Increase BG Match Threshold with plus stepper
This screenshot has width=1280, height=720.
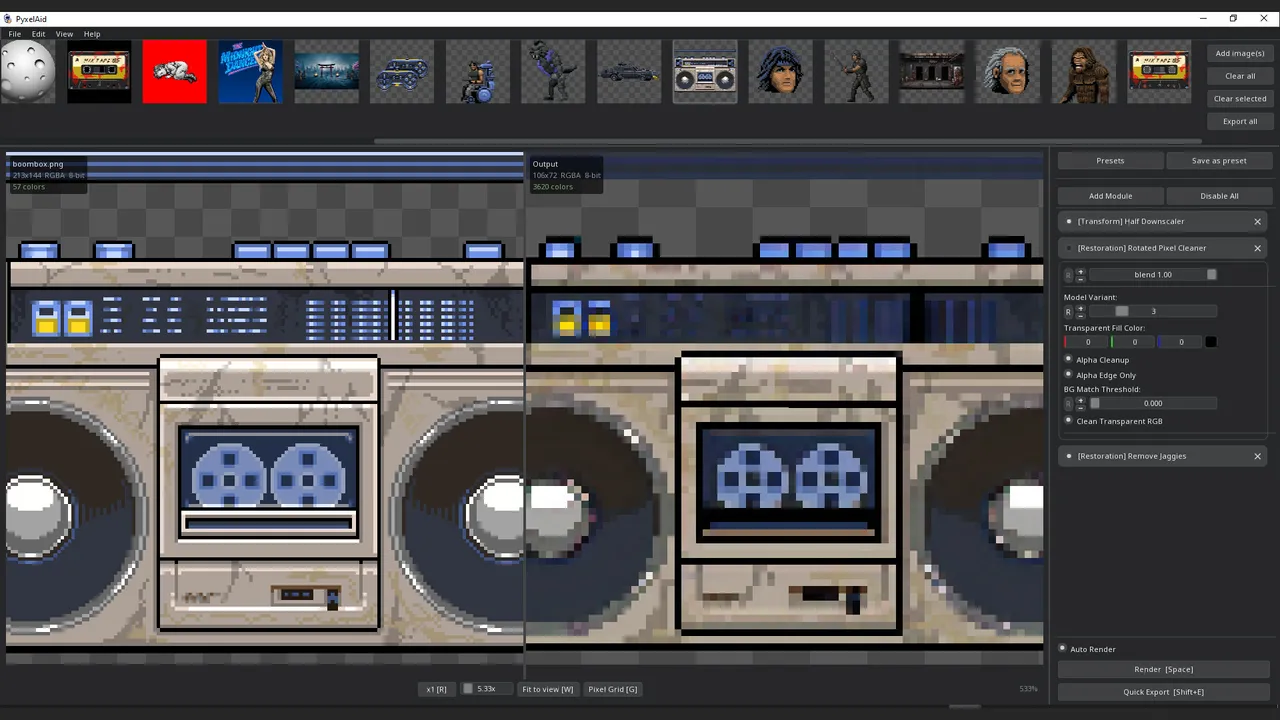coord(1080,400)
